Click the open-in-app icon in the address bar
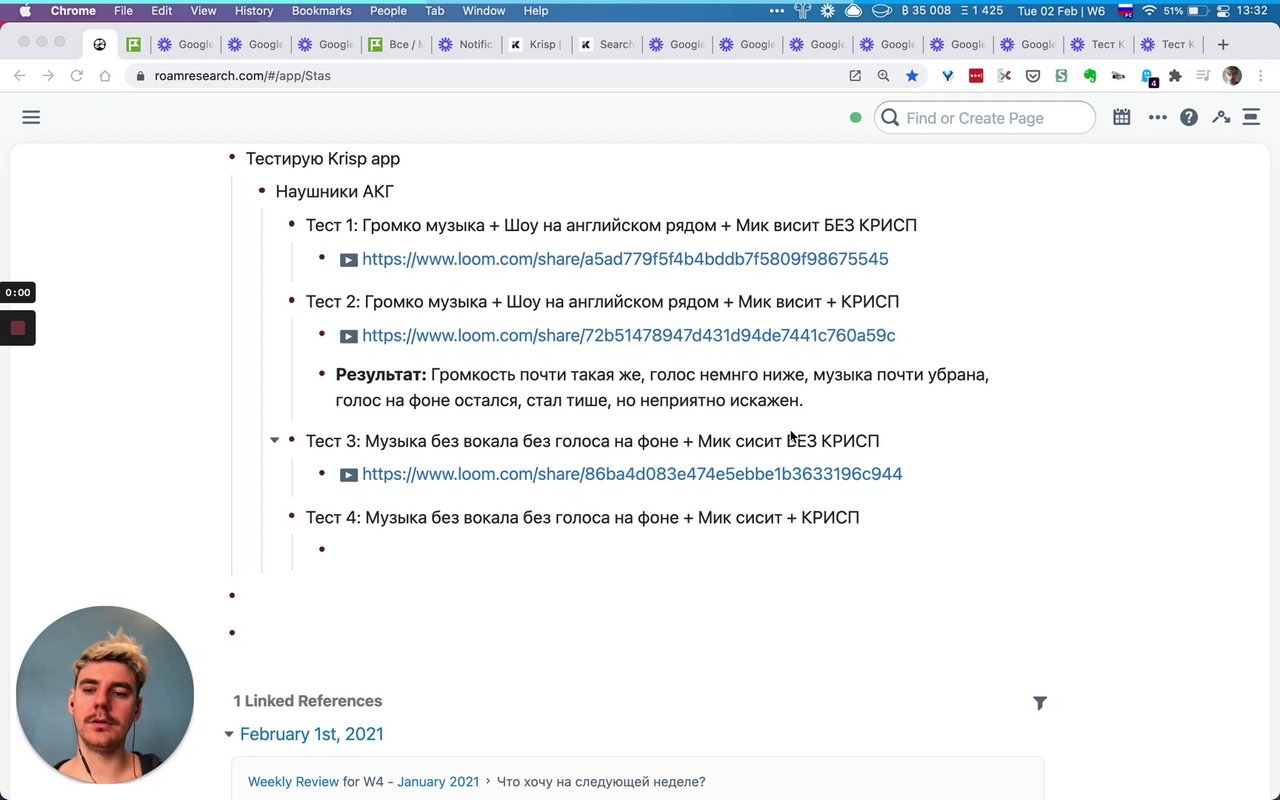This screenshot has width=1280, height=800. point(855,75)
